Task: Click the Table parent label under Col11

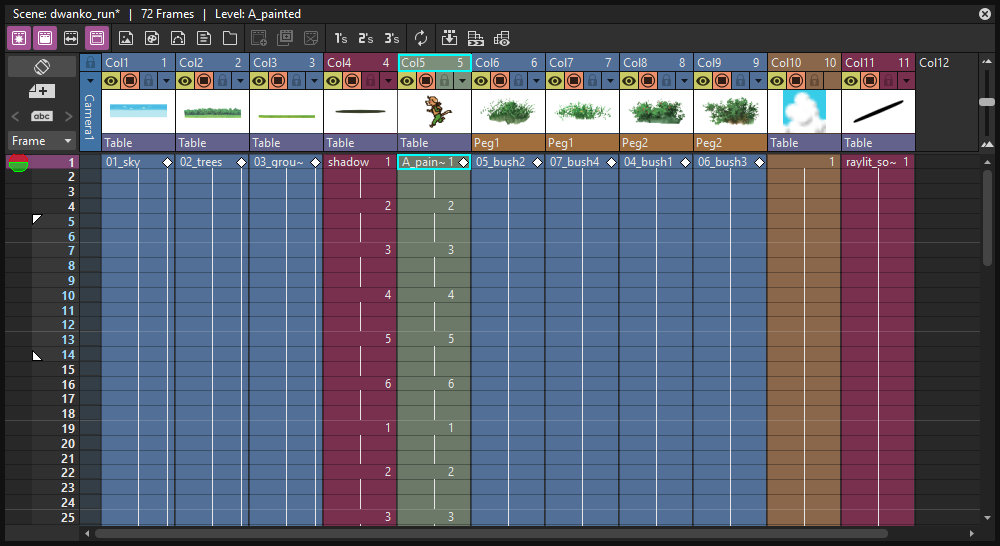Action: click(878, 143)
